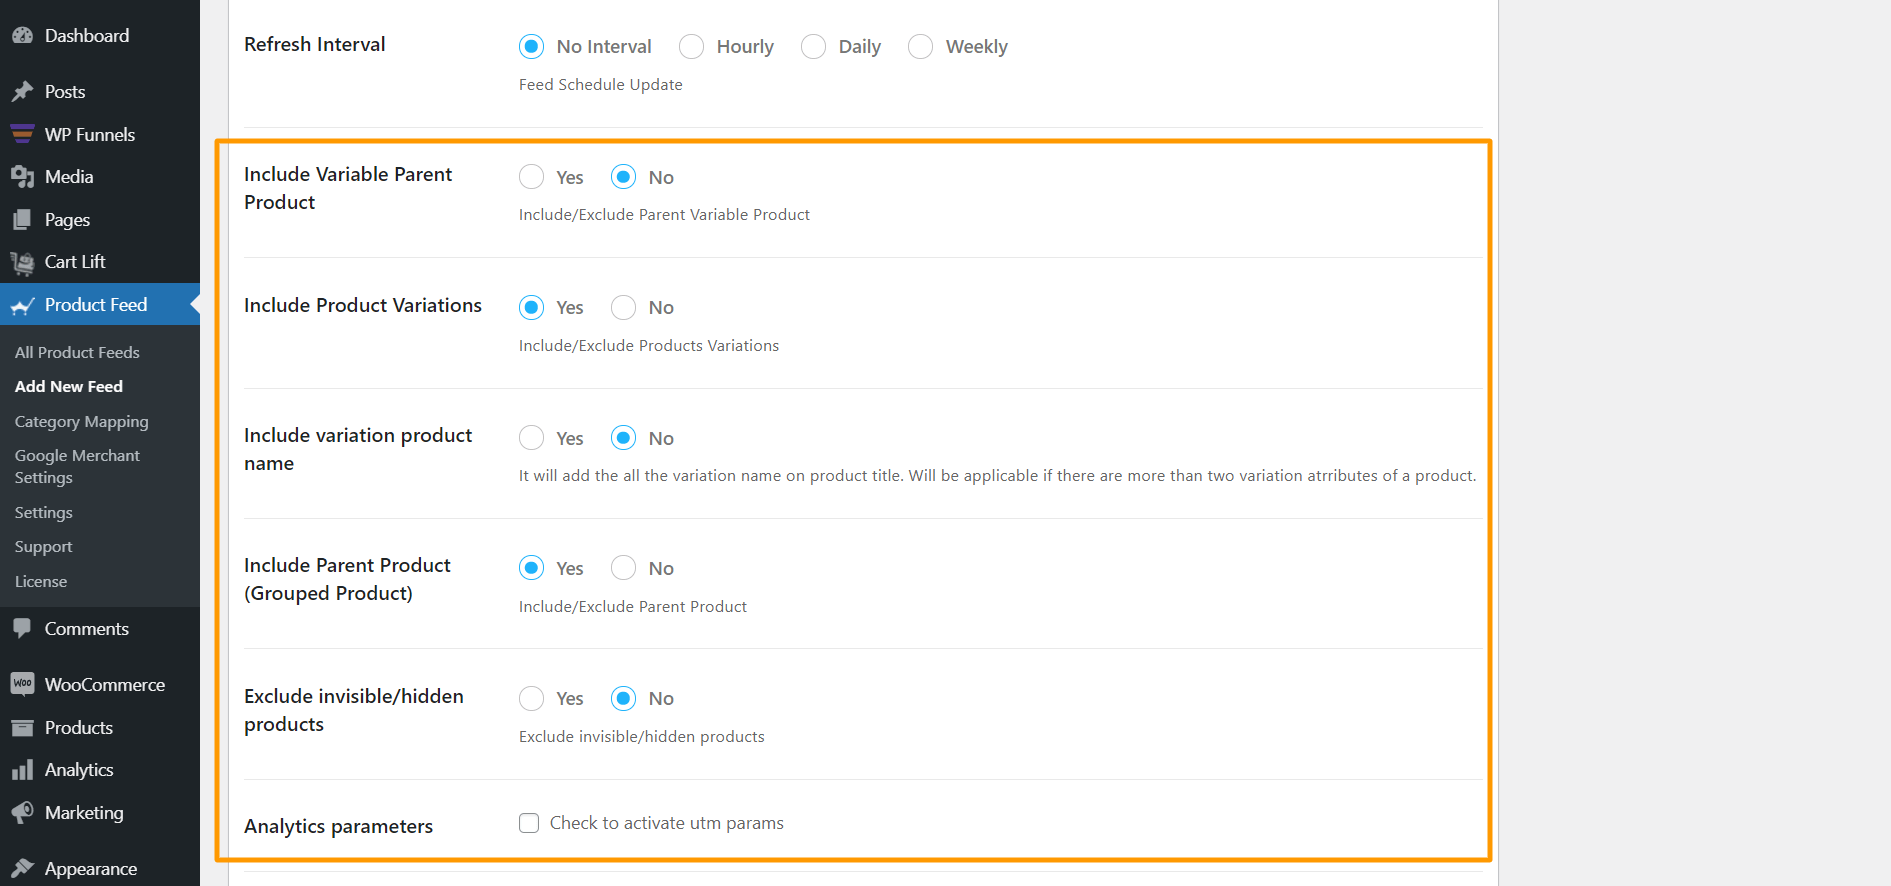
Task: Click the WP Funnels funnel icon
Action: click(x=22, y=134)
